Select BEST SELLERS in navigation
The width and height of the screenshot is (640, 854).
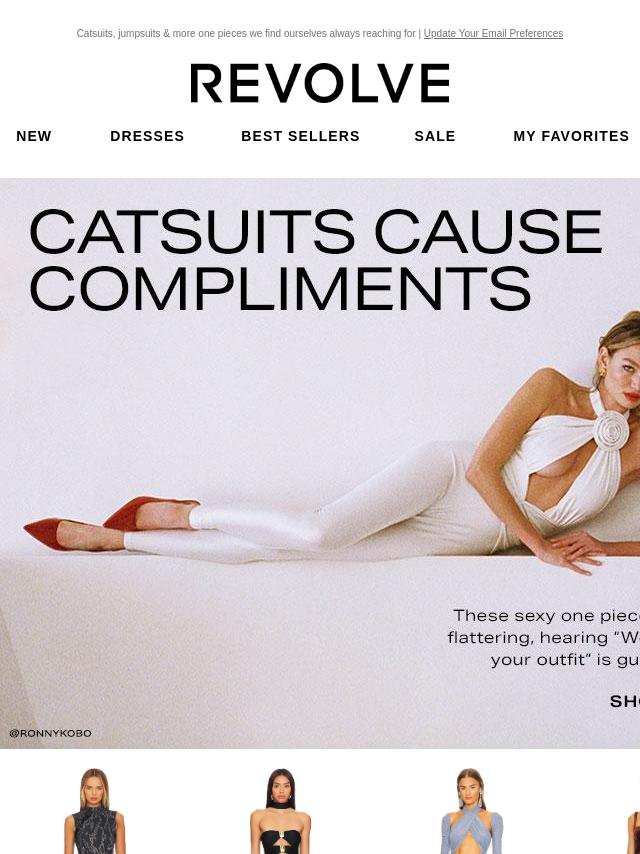click(300, 136)
